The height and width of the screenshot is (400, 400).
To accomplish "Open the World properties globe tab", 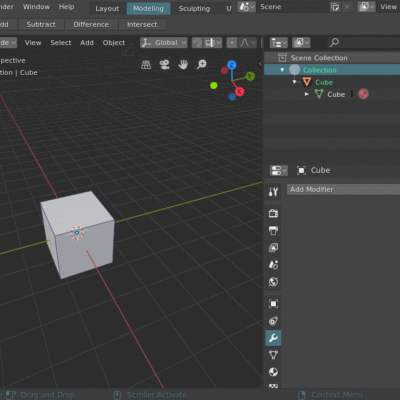I will [273, 282].
